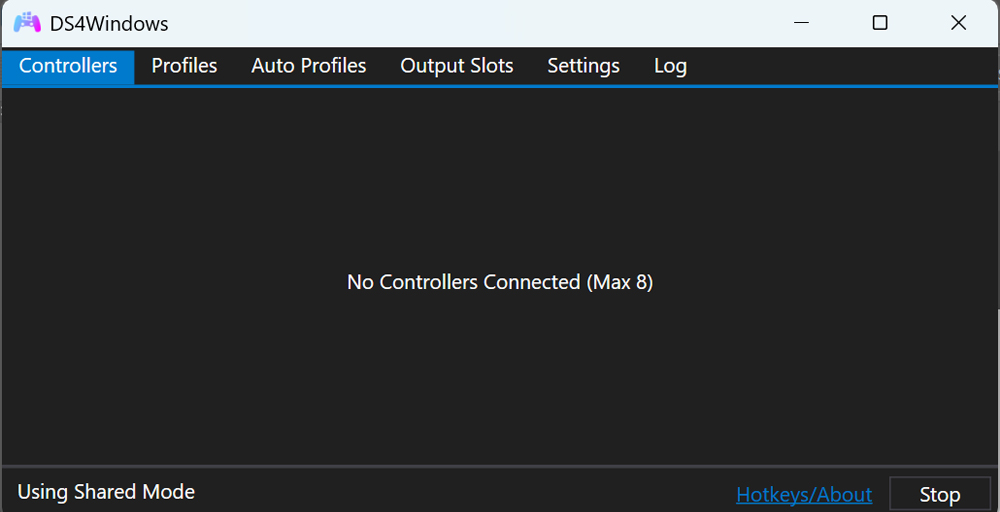Select the Output Slots tab
Screen dimensions: 1000x512
click(x=456, y=66)
